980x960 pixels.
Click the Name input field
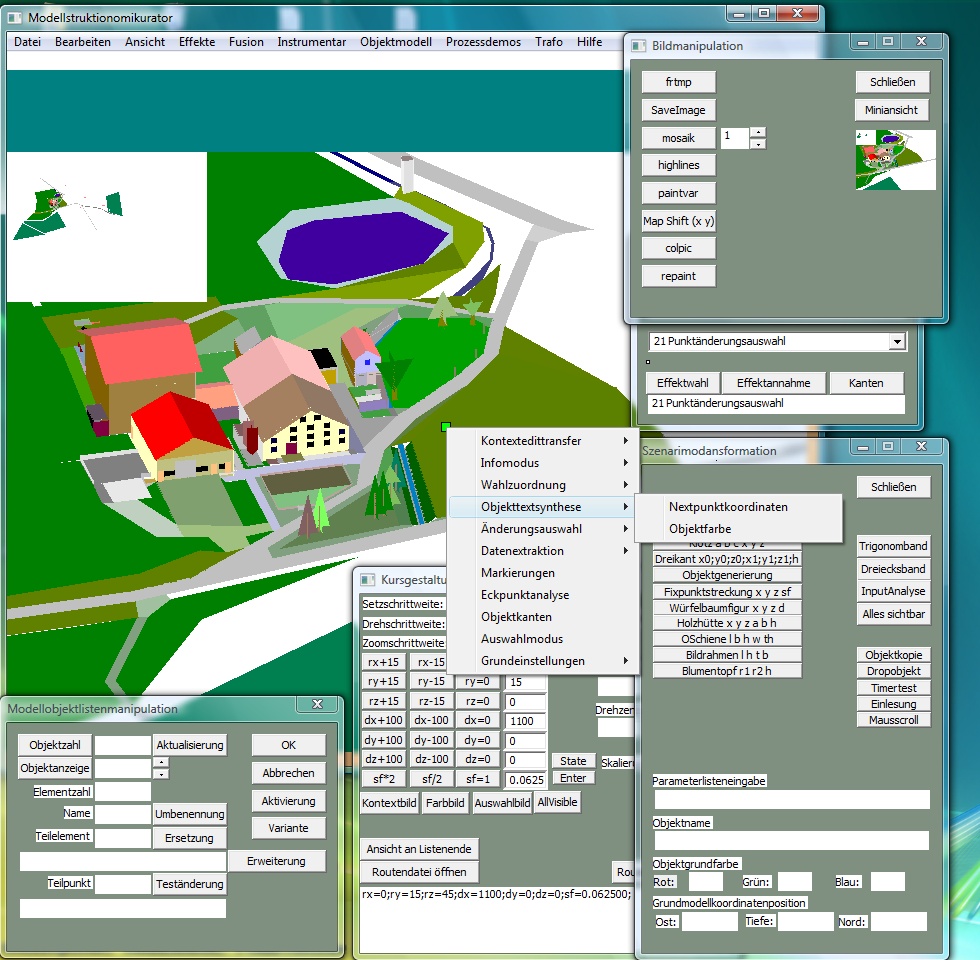click(x=122, y=814)
